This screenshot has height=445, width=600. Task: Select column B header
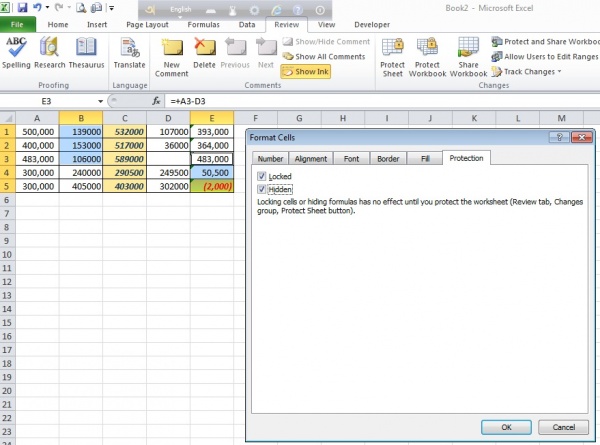81,118
